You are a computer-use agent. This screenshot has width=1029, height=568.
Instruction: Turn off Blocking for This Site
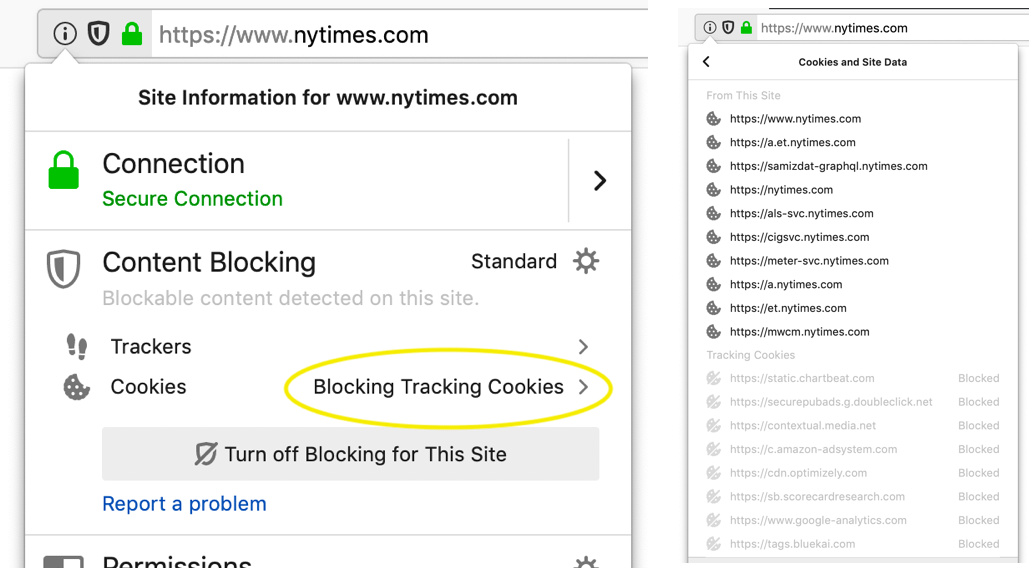[x=350, y=454]
